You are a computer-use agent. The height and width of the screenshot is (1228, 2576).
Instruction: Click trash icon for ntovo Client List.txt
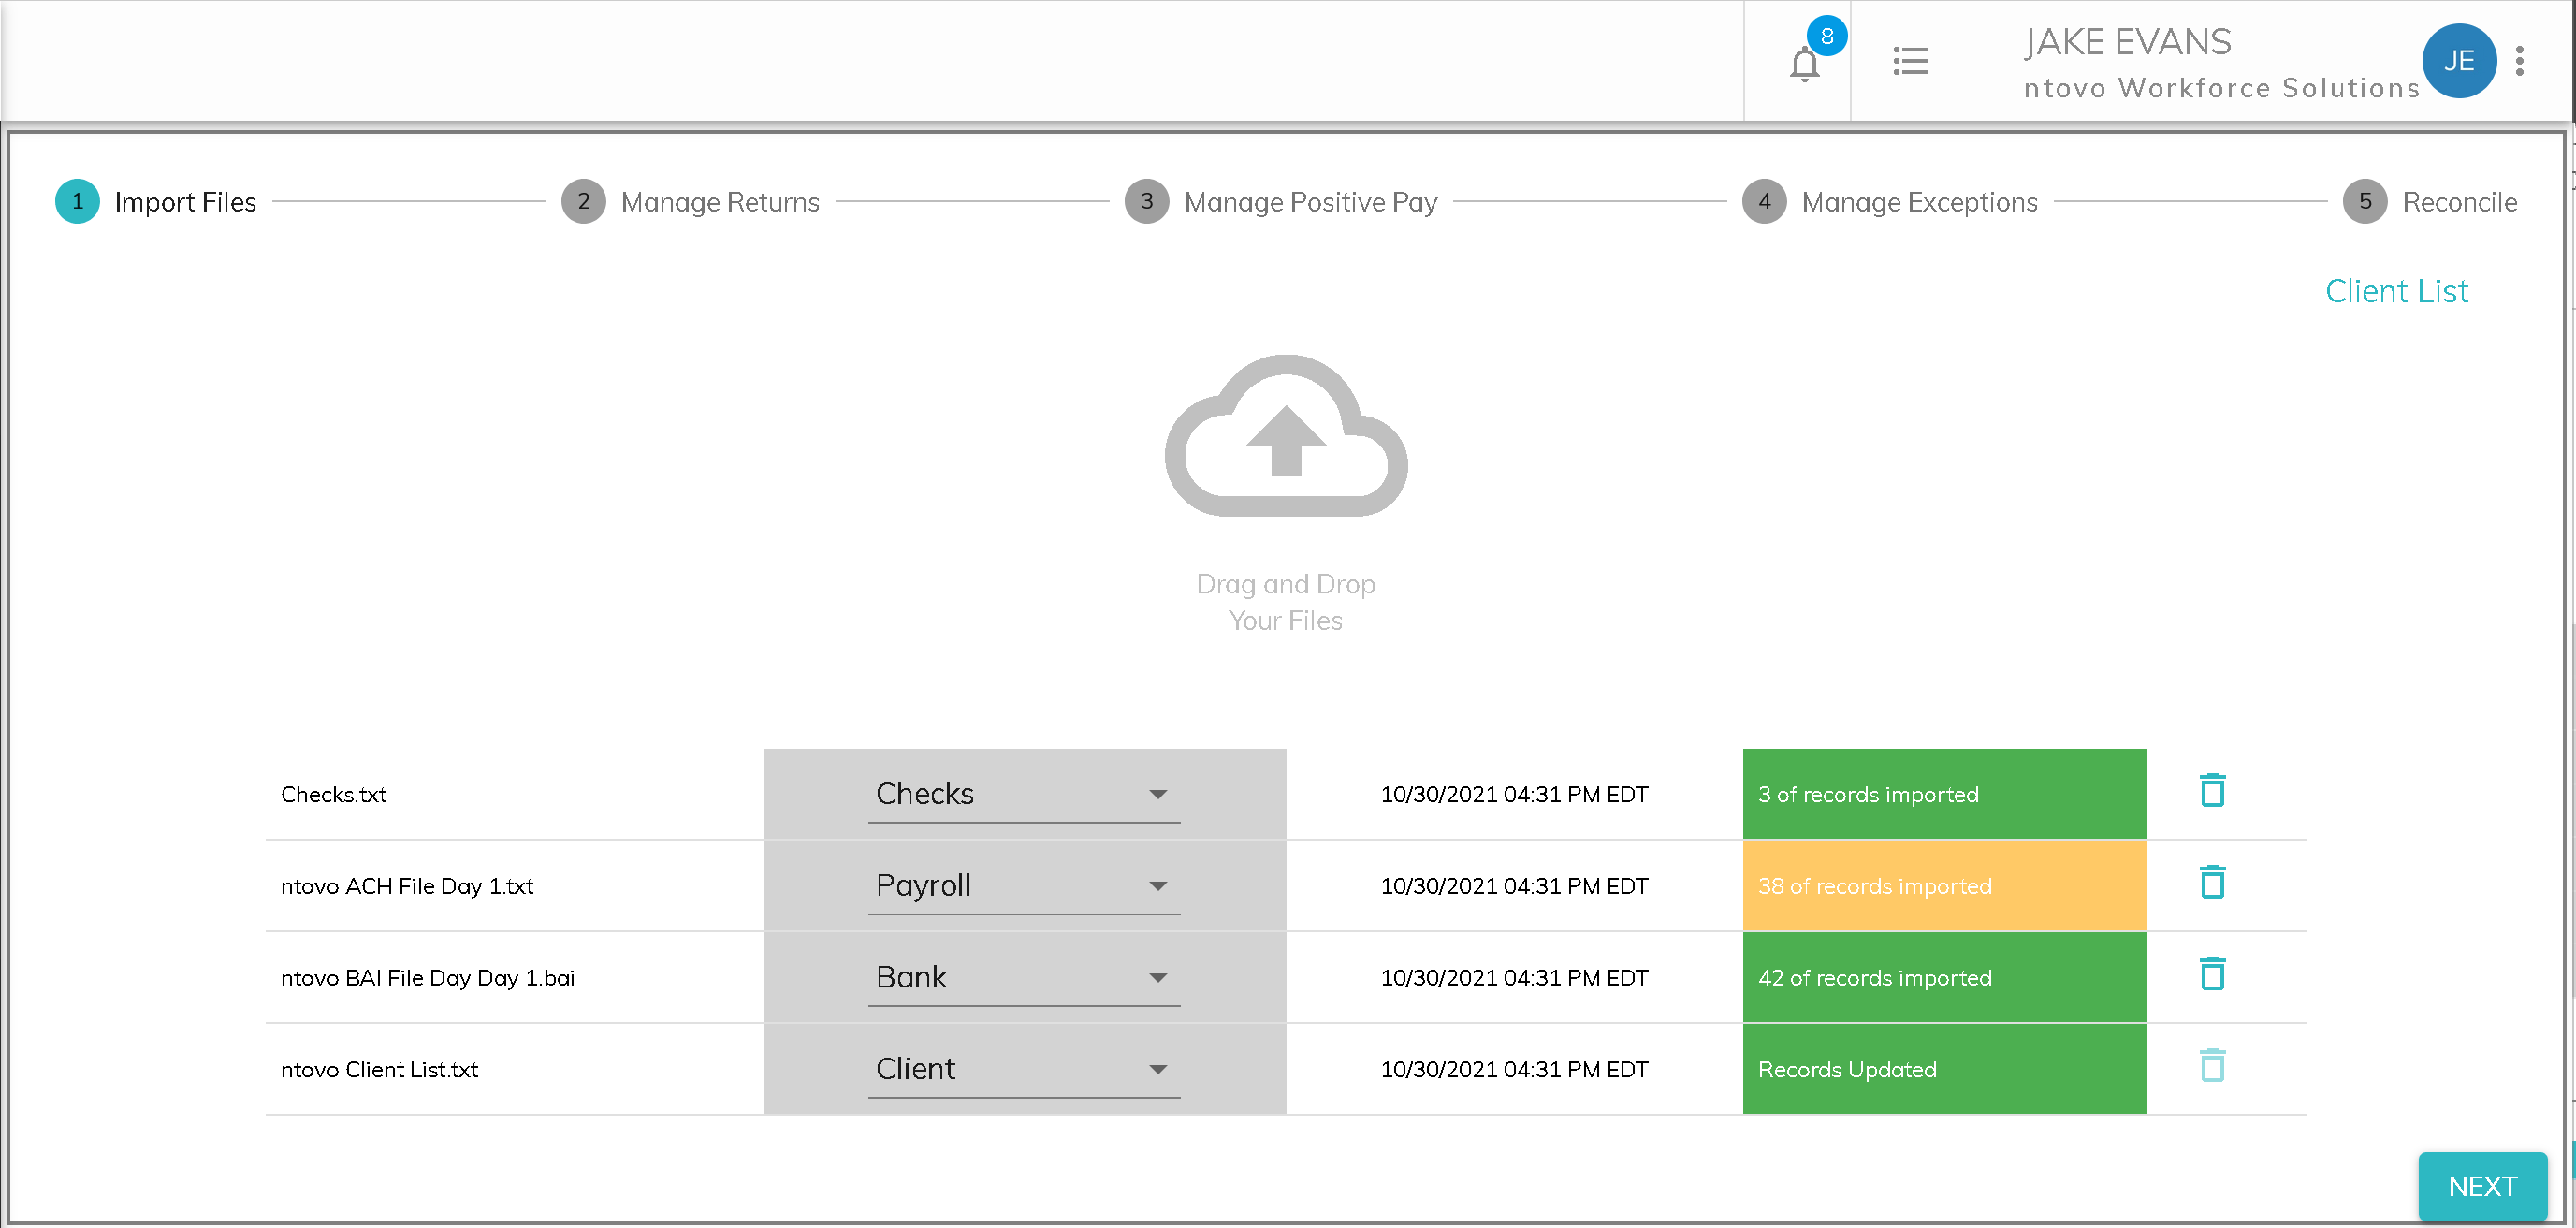[2212, 1066]
